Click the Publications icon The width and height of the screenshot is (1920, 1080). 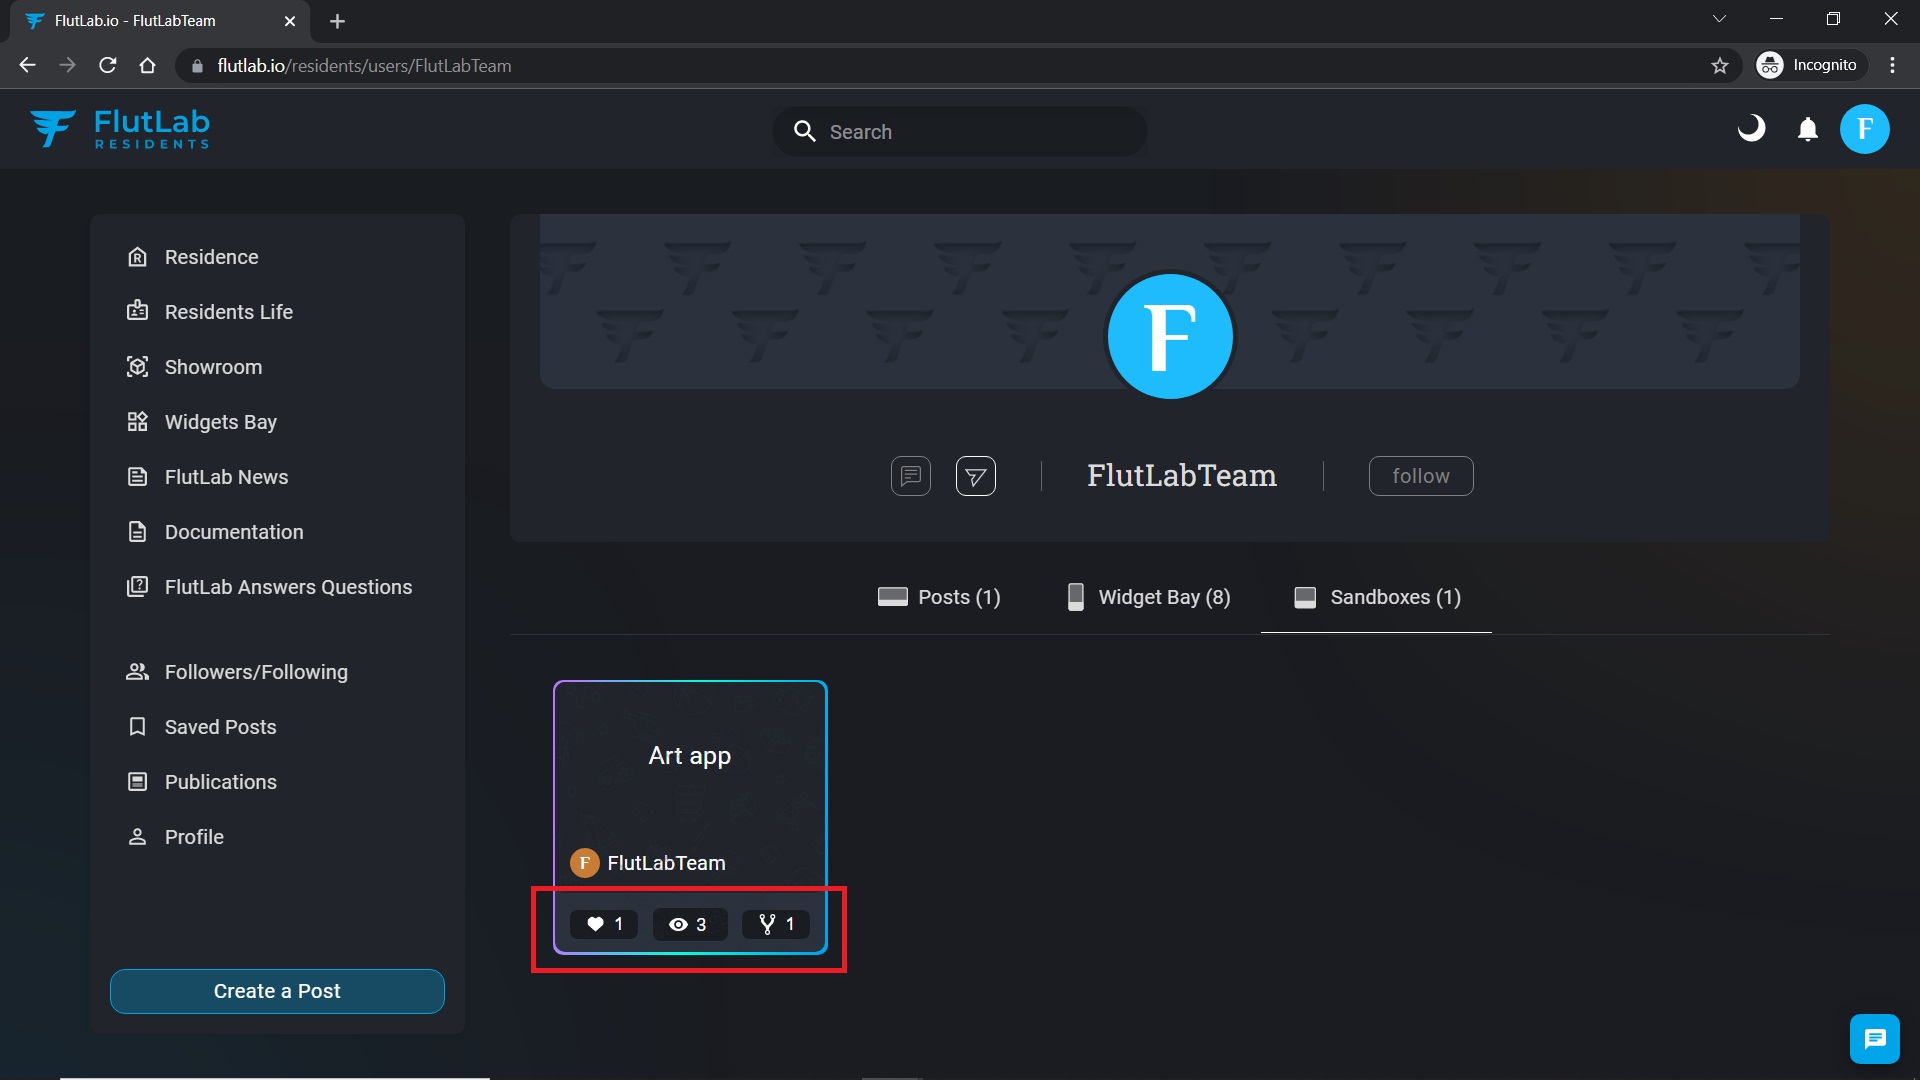(x=138, y=782)
